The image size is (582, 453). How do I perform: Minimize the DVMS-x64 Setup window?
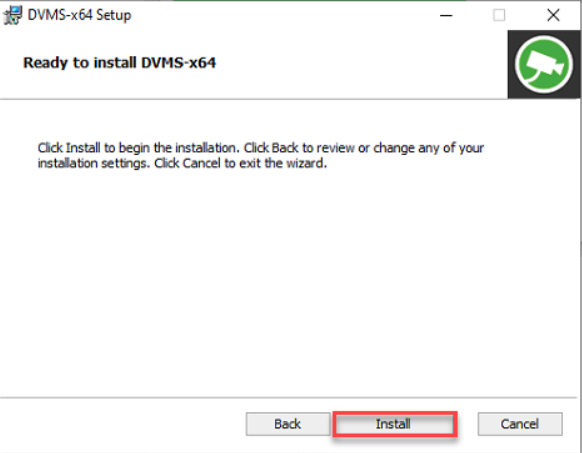pos(446,16)
